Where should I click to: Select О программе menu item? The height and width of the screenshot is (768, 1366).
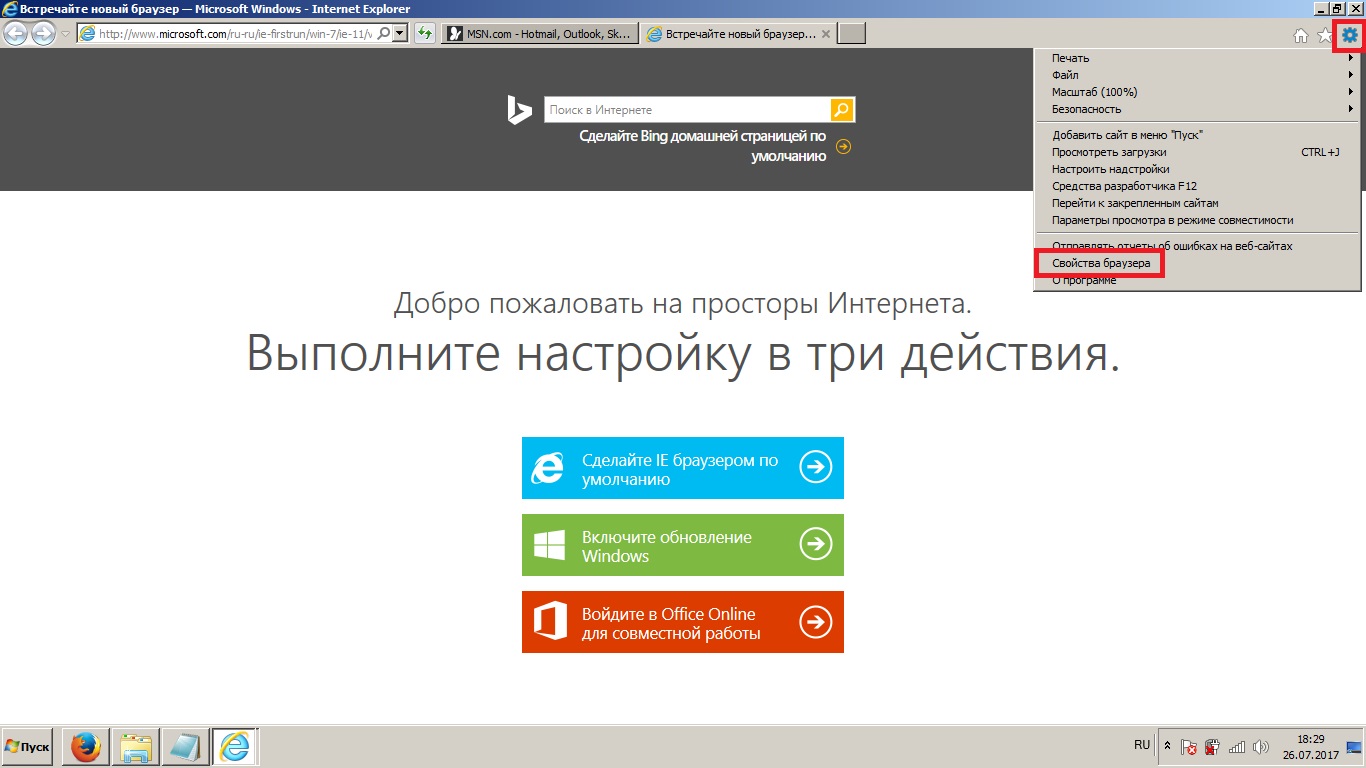click(x=1198, y=280)
